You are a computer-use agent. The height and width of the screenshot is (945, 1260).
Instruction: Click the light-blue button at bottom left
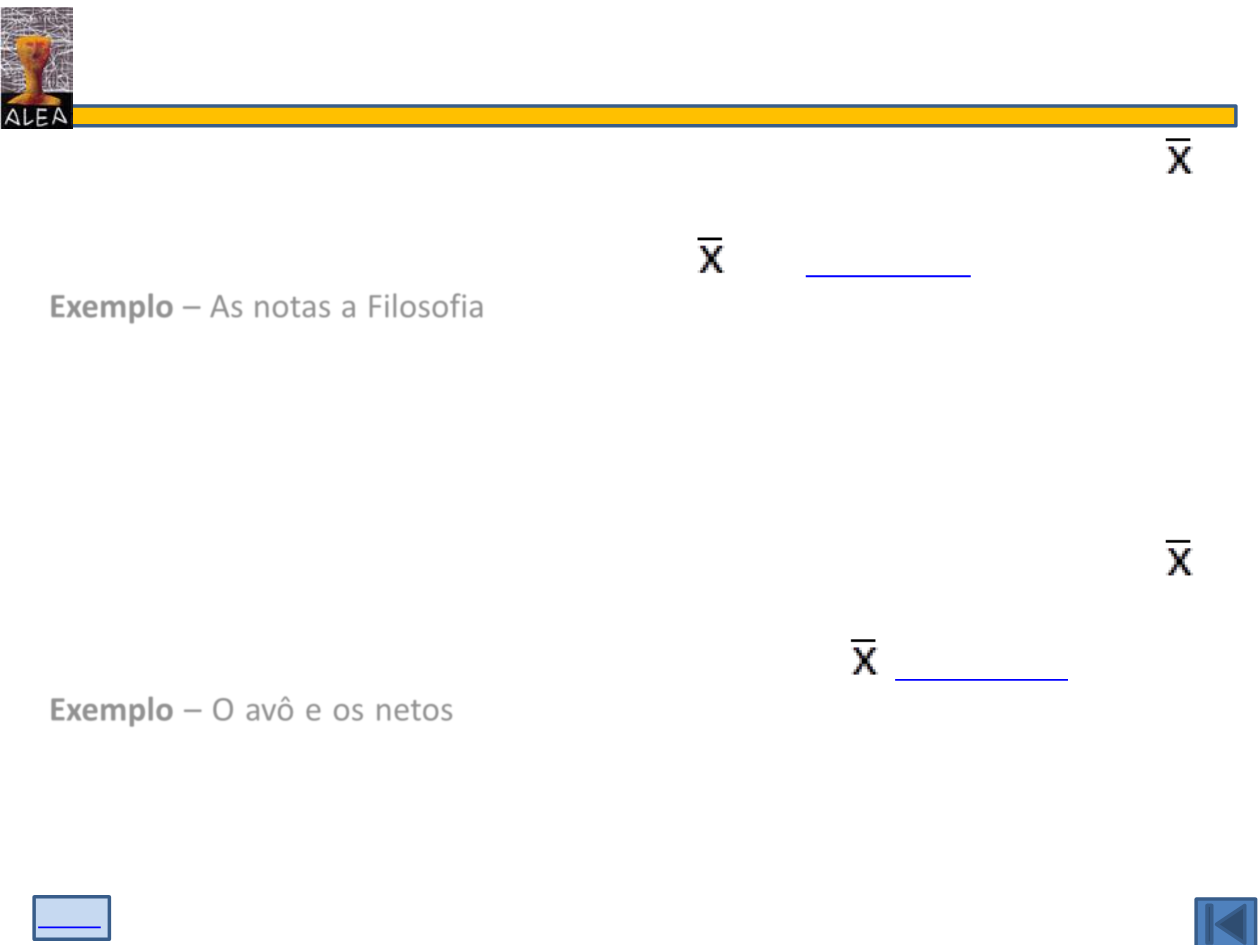[x=72, y=918]
